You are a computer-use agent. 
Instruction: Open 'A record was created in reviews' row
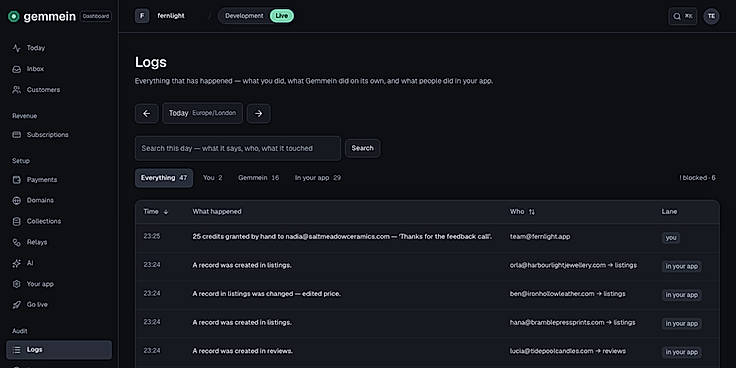[427, 352]
